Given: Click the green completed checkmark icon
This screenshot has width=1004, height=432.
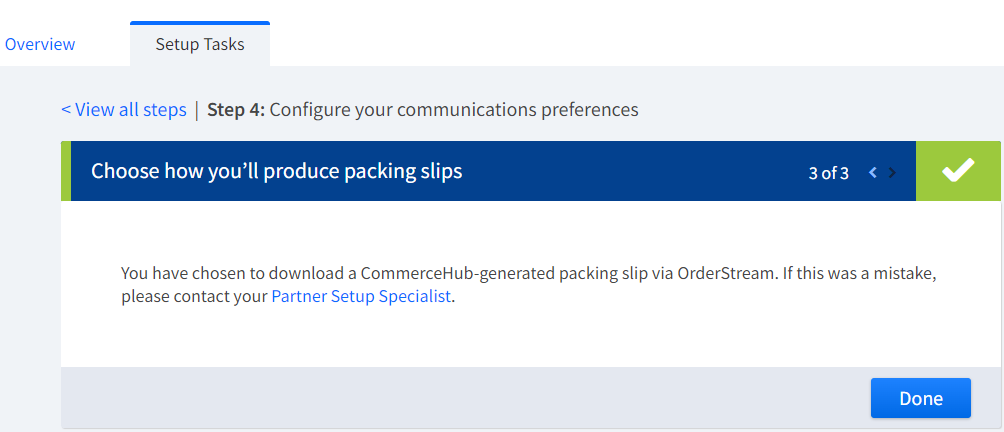Looking at the screenshot, I should pyautogui.click(x=958, y=171).
